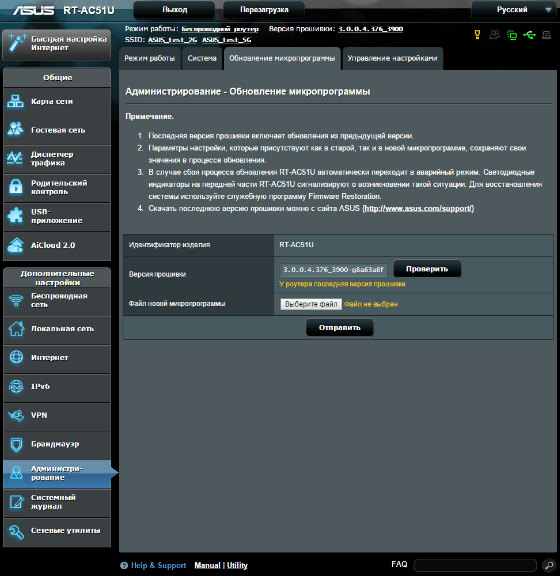Open the Utility link in footer

[x=237, y=565]
